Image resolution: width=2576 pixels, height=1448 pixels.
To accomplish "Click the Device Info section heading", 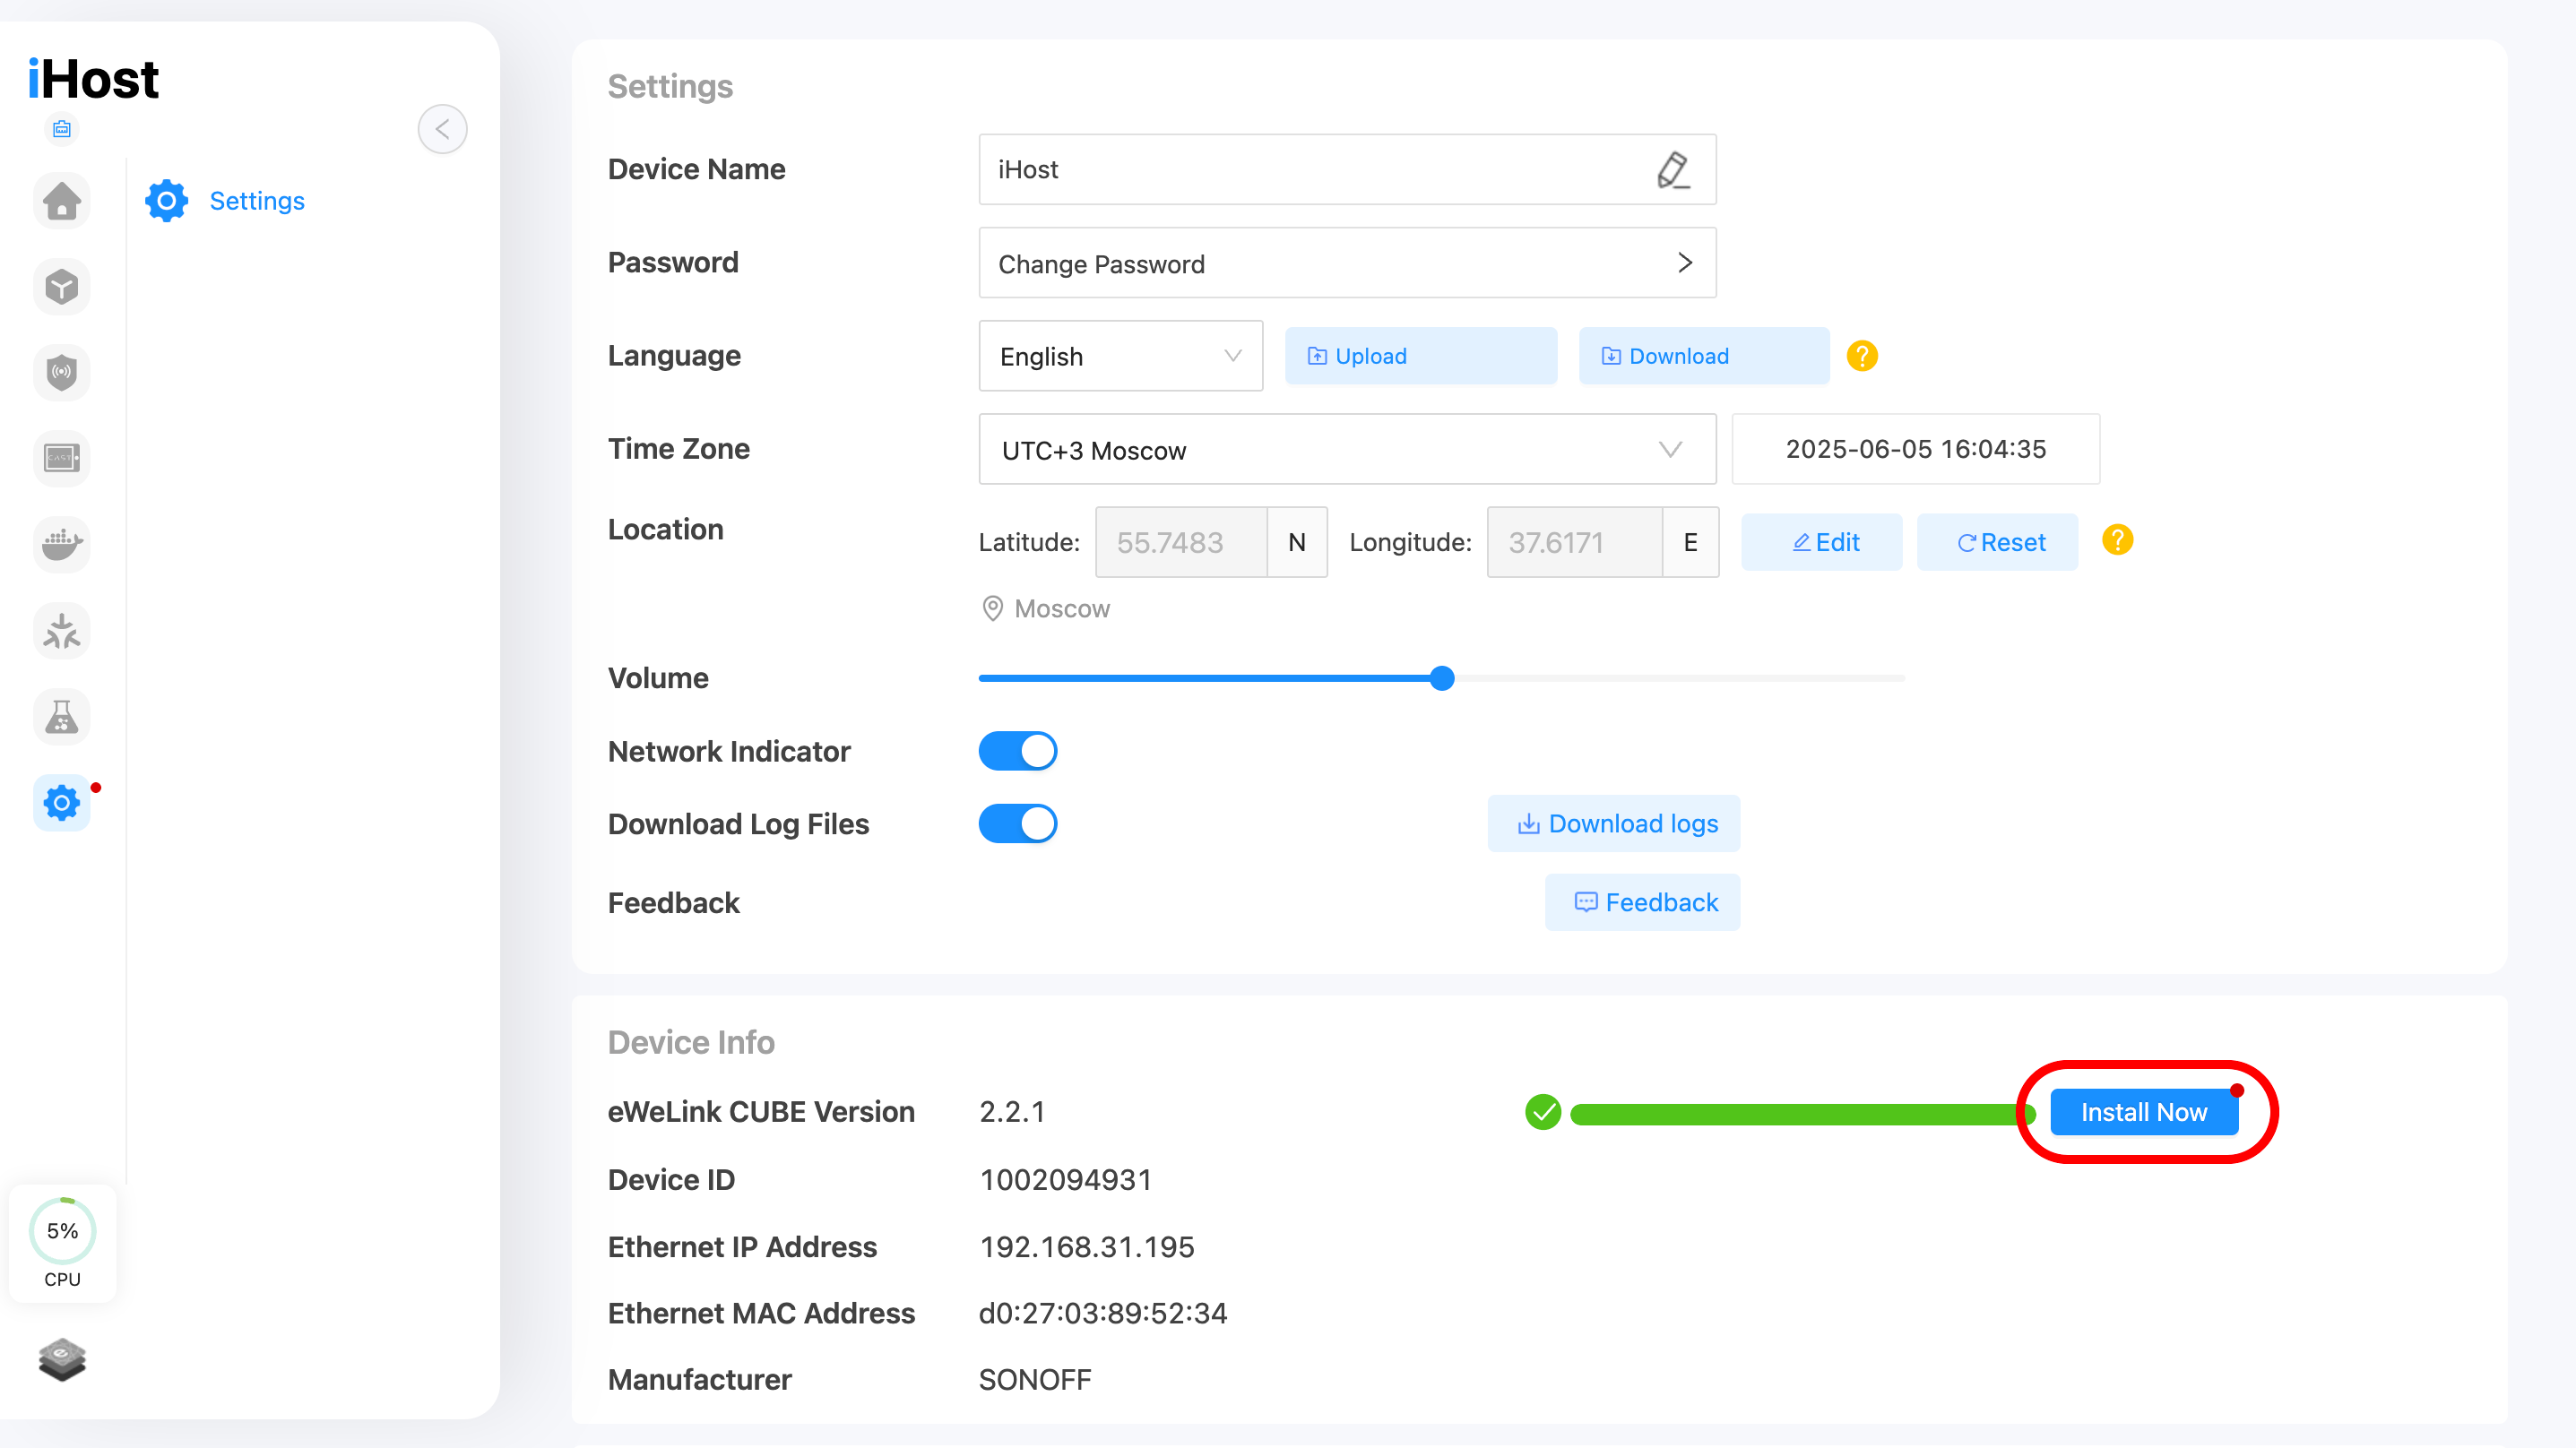I will 691,1043.
